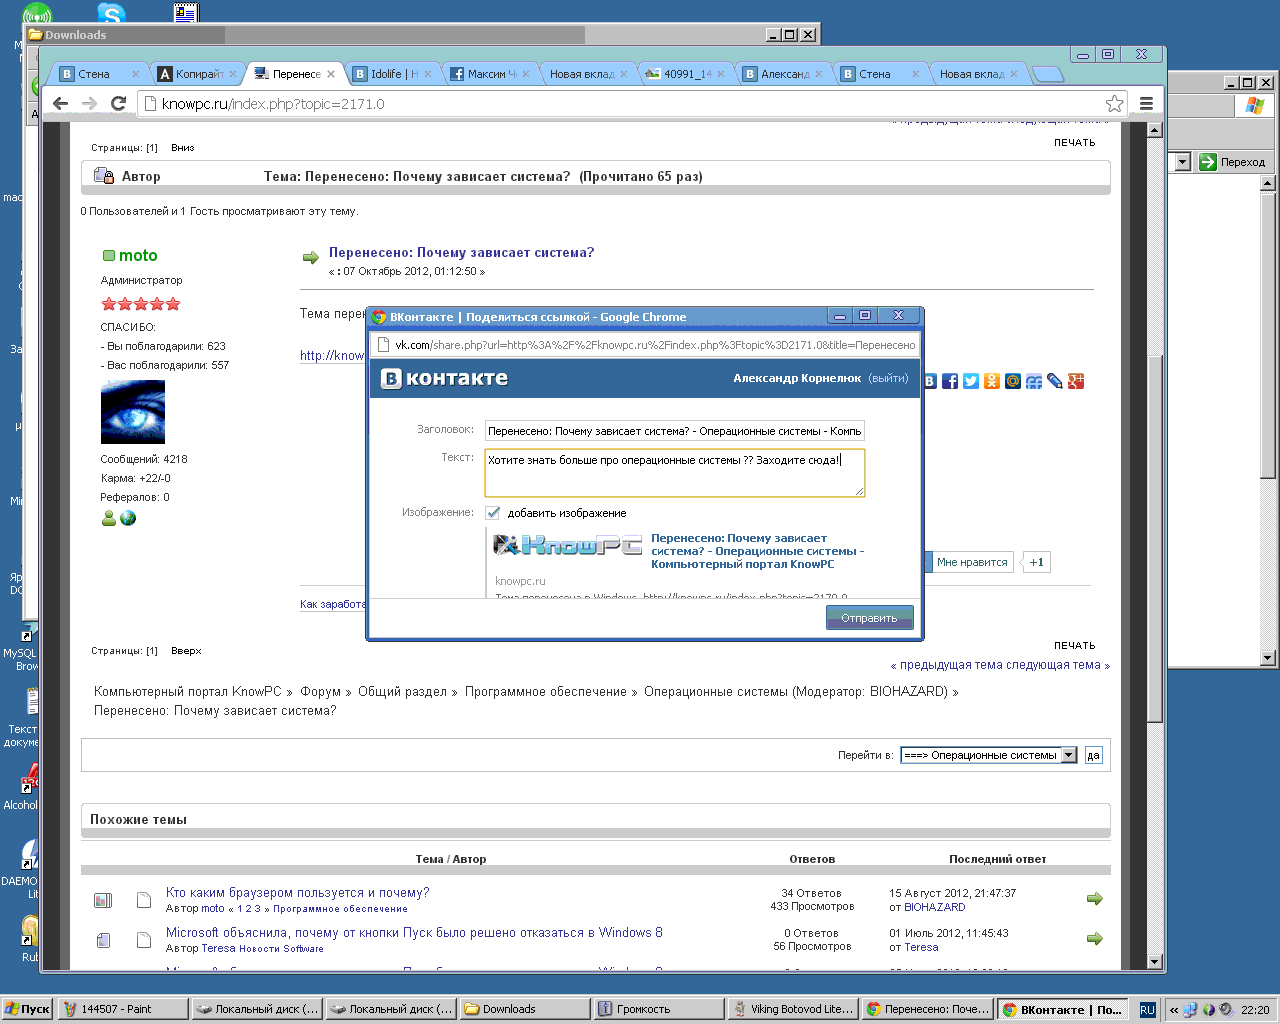Share topic via Odnoklassniki icon

click(x=992, y=381)
